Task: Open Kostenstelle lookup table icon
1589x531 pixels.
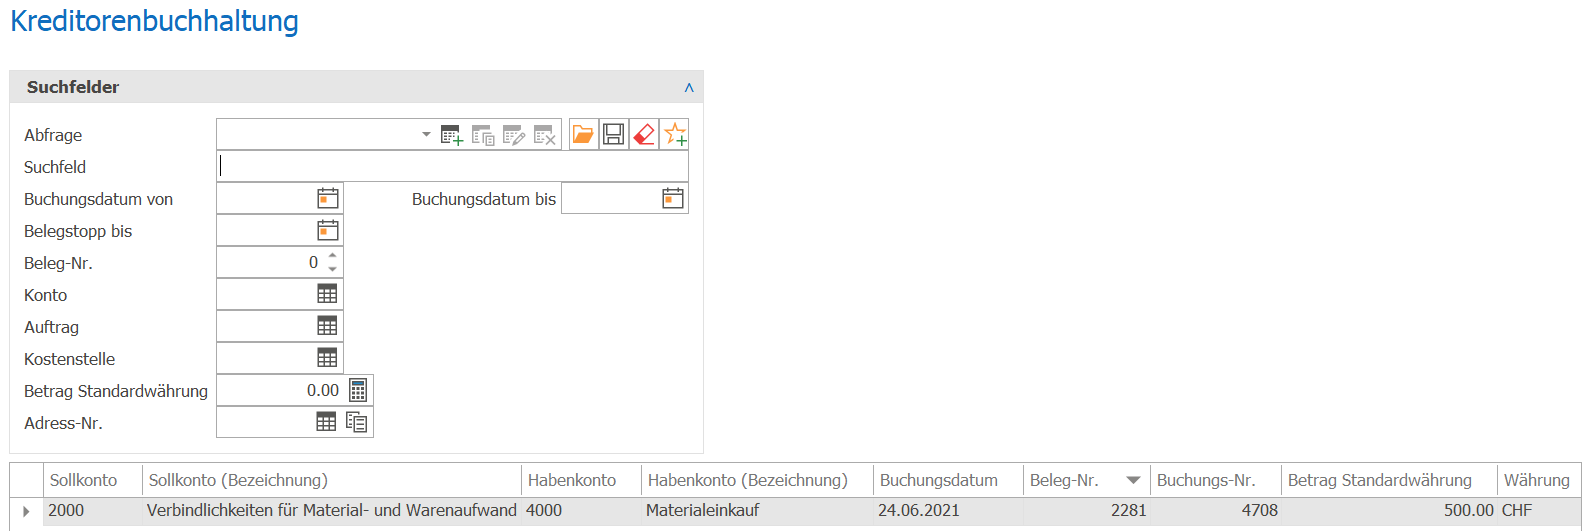Action: [327, 358]
